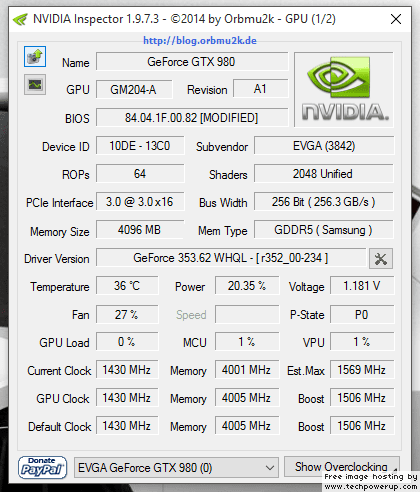Open the Donate PayPal button

click(42, 467)
